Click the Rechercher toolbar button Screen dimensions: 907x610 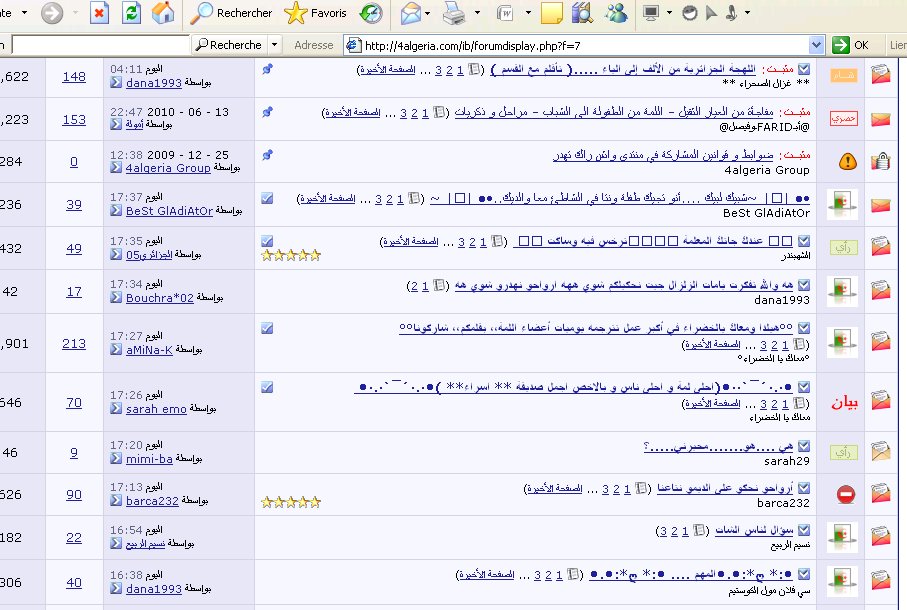tap(232, 13)
